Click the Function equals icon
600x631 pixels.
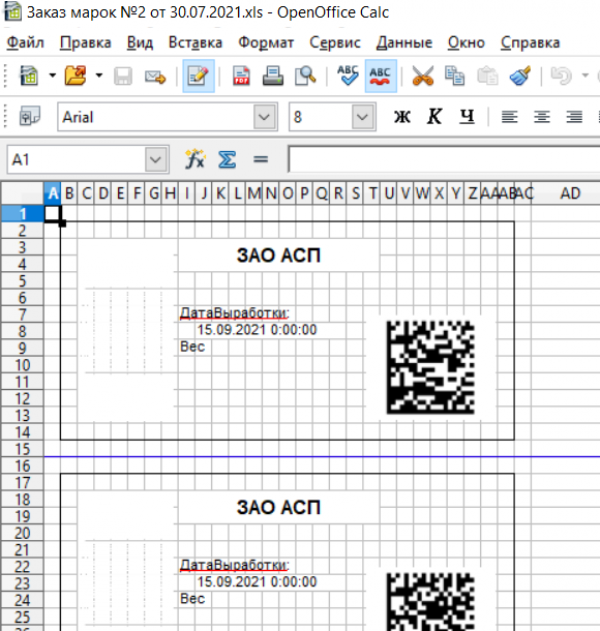point(261,160)
